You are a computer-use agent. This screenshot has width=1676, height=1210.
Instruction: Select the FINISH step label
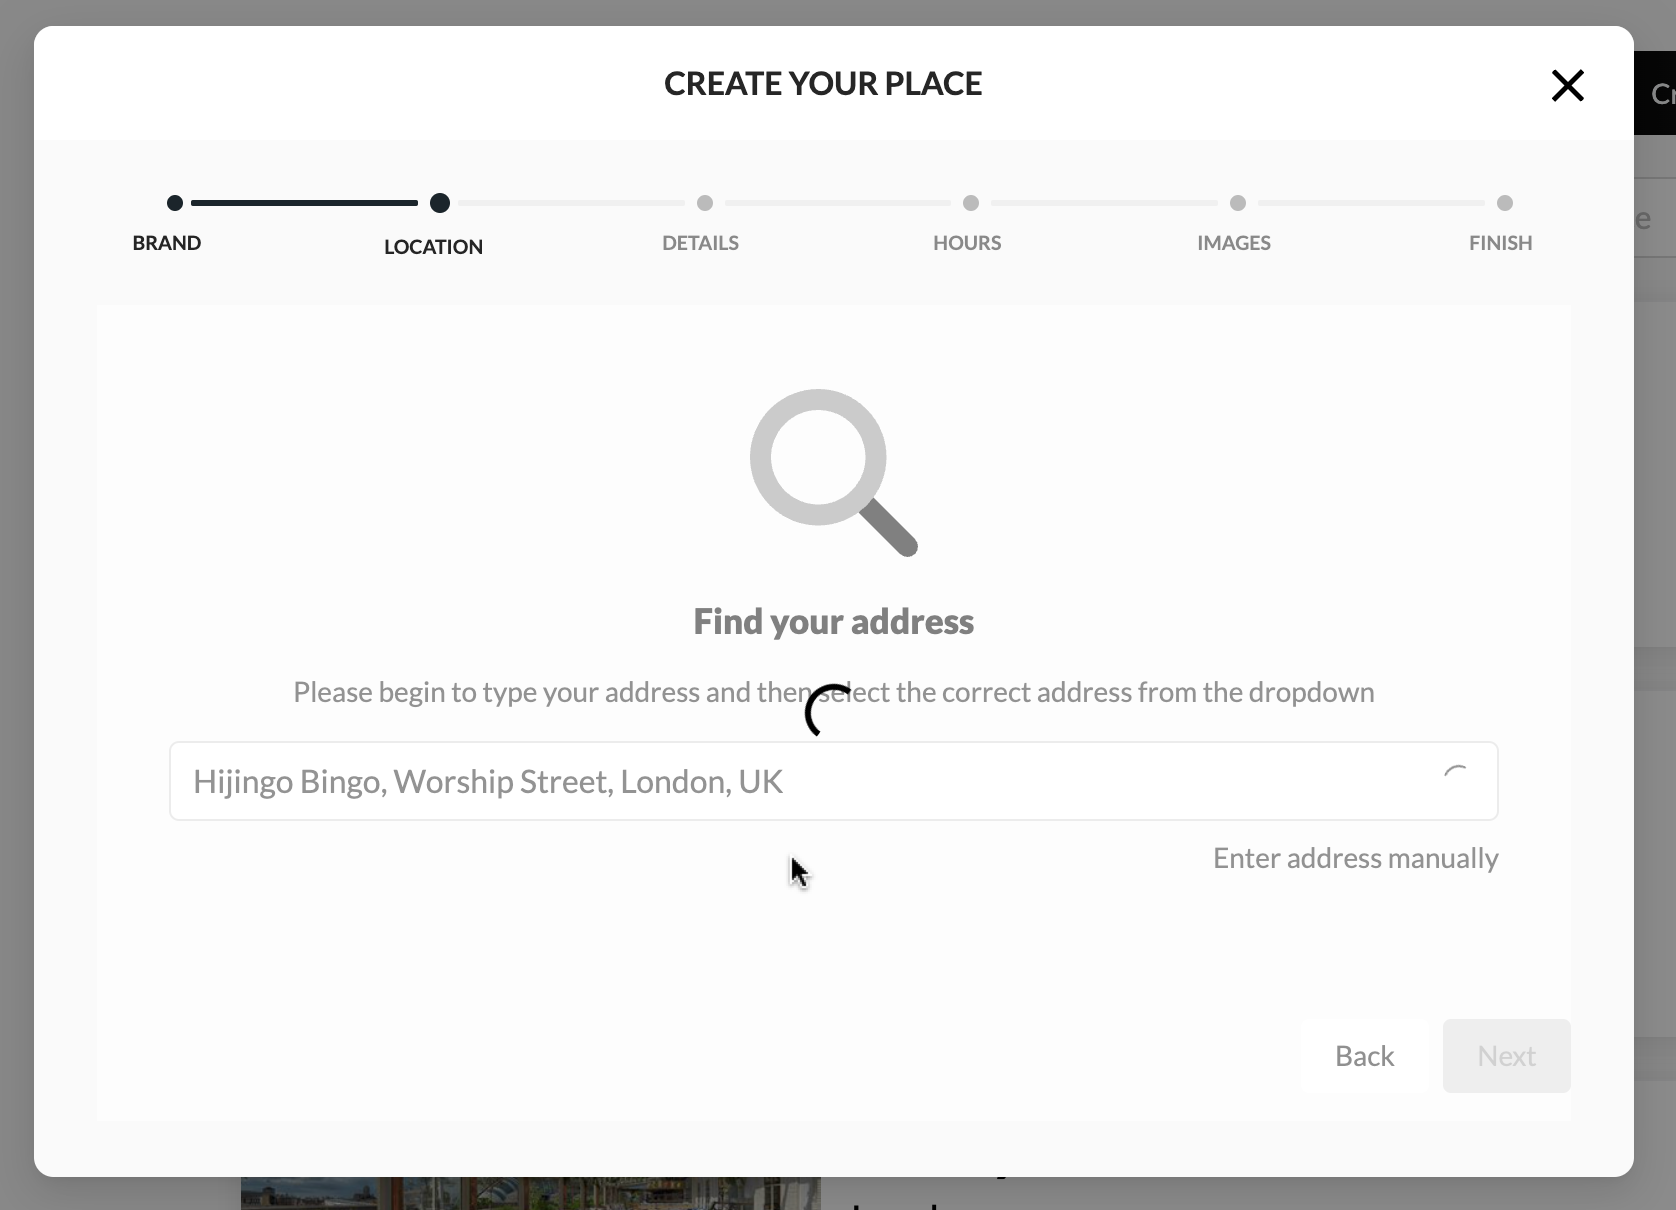coord(1500,243)
